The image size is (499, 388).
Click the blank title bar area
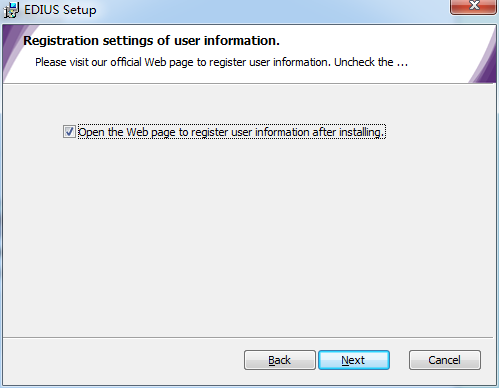(267, 10)
